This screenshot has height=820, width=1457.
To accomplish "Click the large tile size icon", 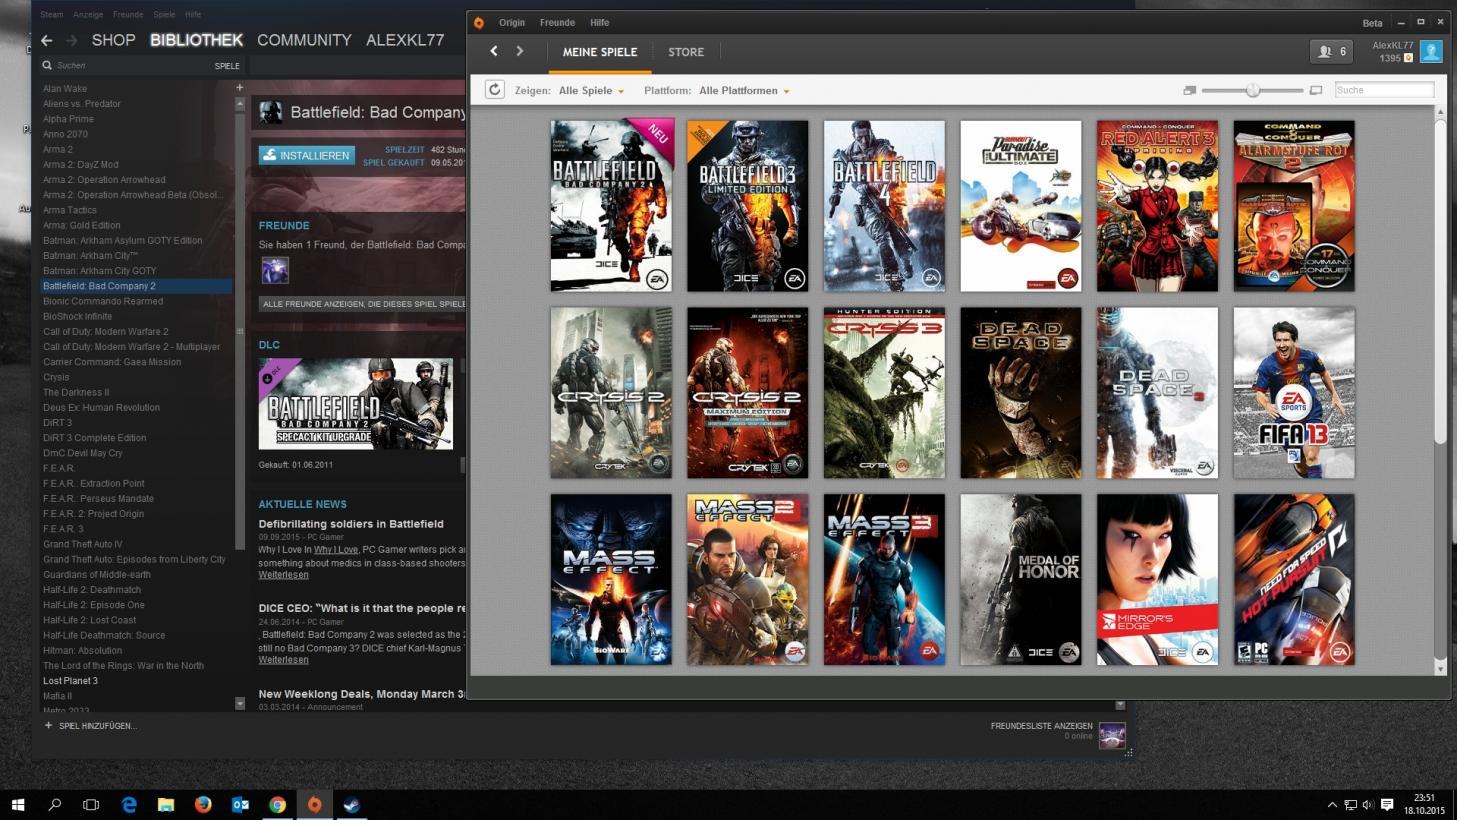I will click(1316, 90).
